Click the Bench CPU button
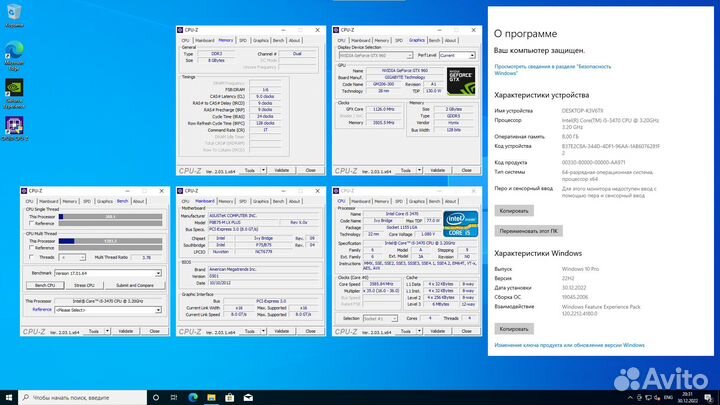 [45, 285]
